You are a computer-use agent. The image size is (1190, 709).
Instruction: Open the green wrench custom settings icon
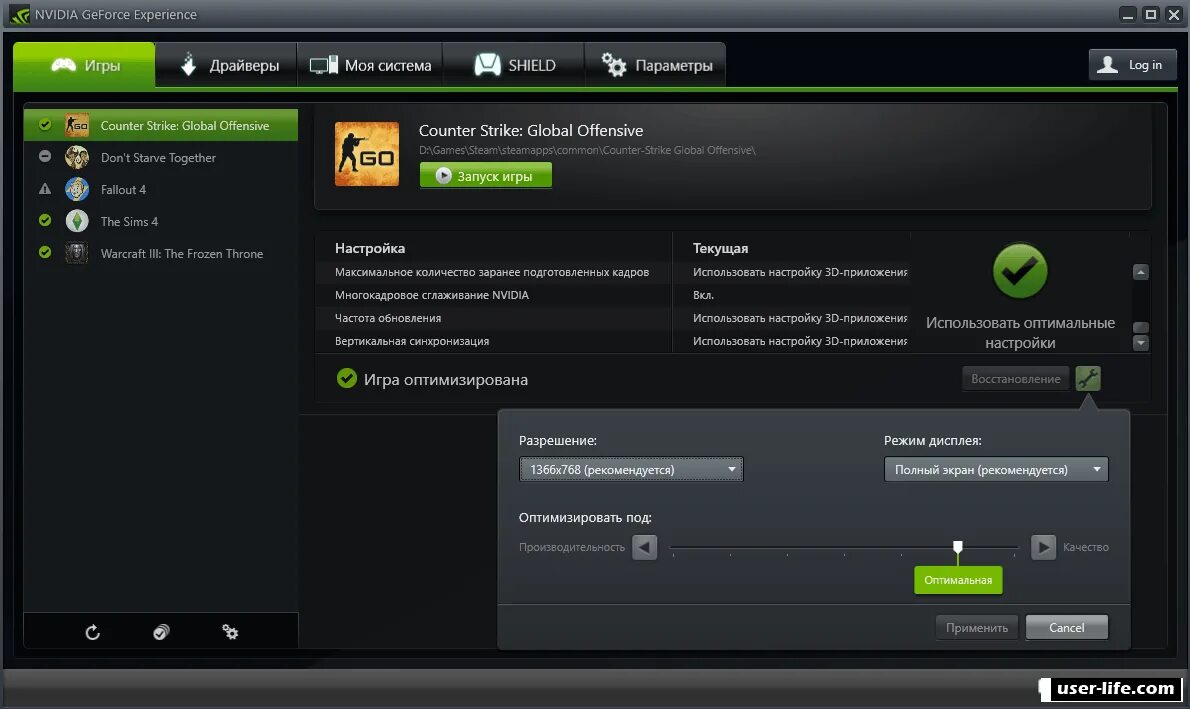[1088, 378]
